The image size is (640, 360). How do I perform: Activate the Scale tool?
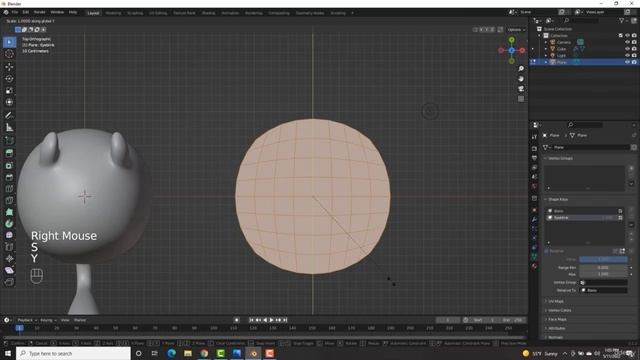pos(9,91)
